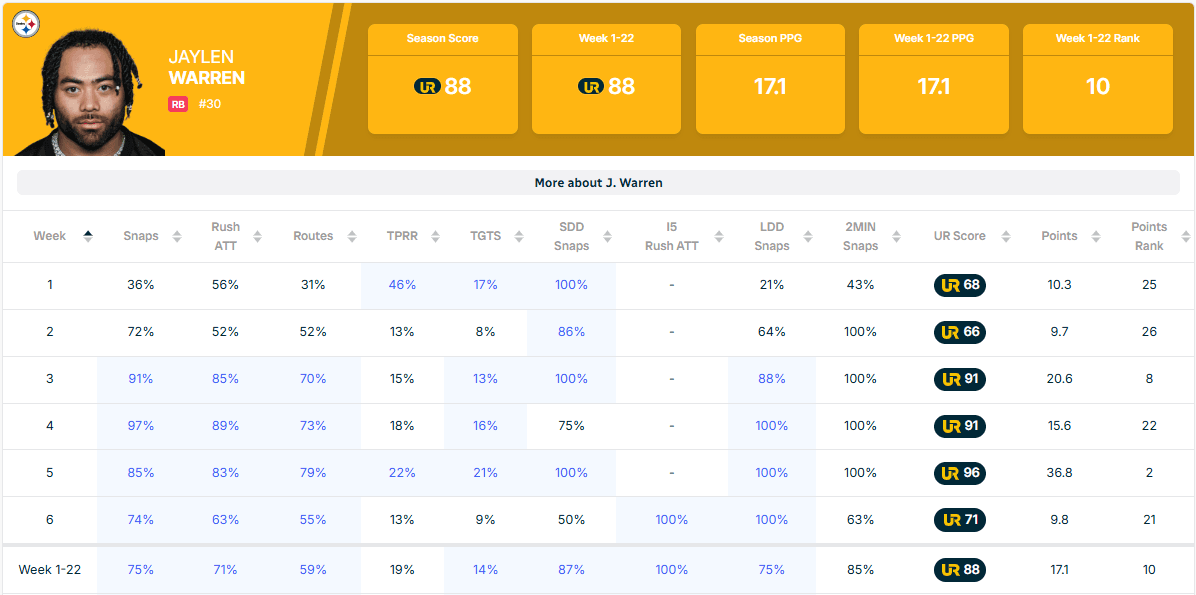This screenshot has width=1196, height=595.
Task: Click Week 6 TGTS value 9%
Action: (x=485, y=520)
